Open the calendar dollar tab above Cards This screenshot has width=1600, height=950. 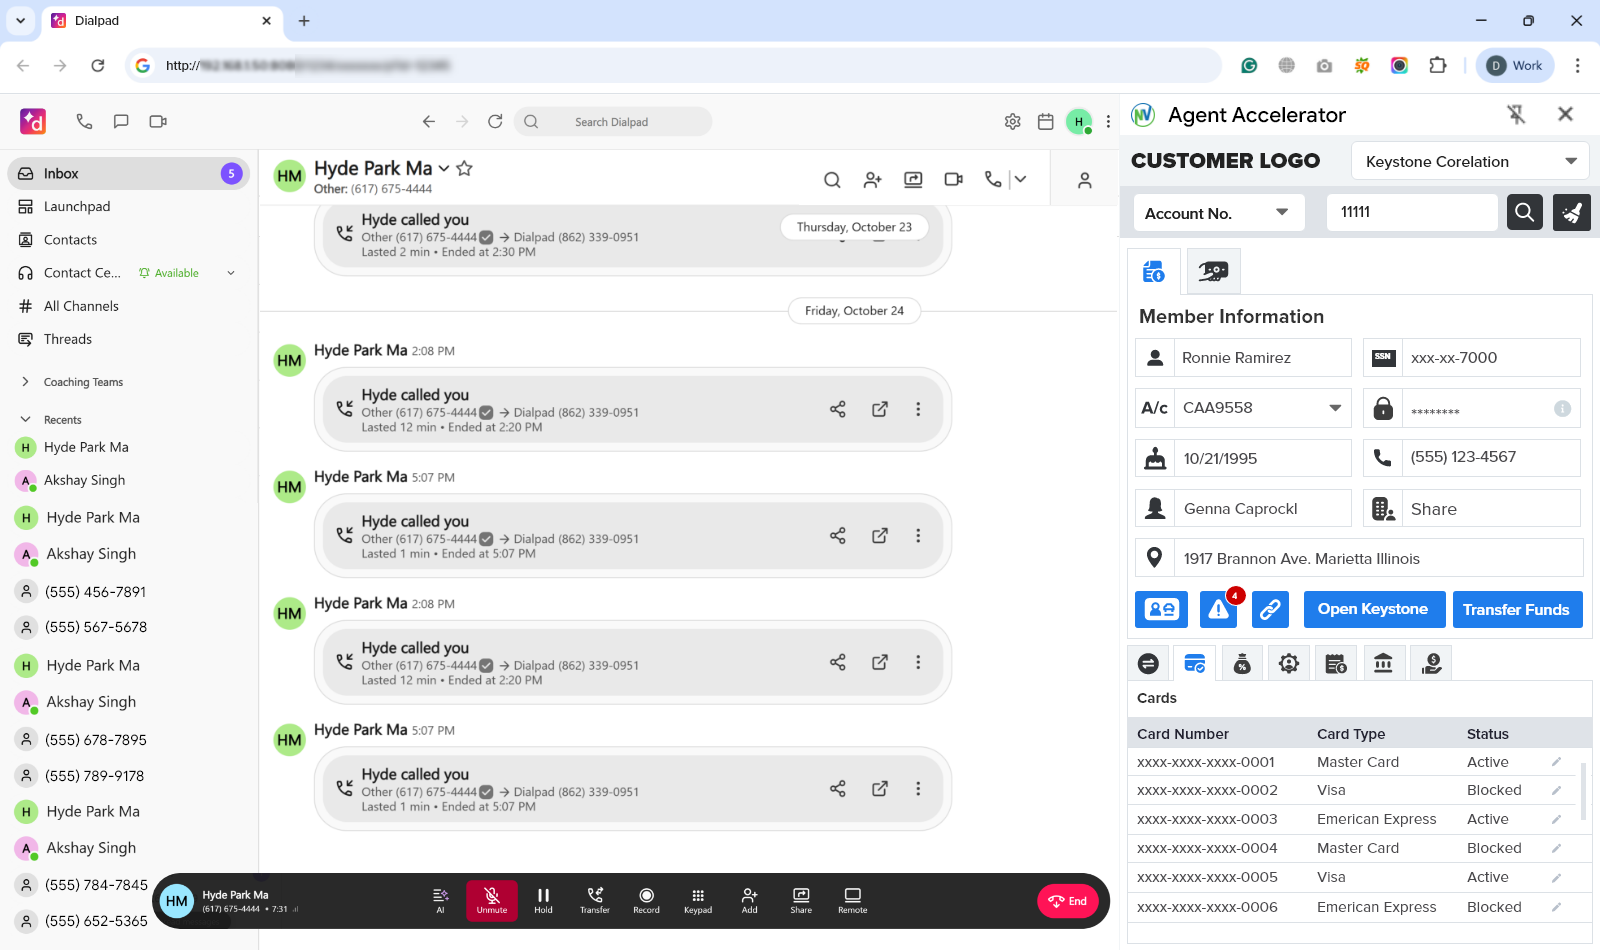pos(1336,663)
